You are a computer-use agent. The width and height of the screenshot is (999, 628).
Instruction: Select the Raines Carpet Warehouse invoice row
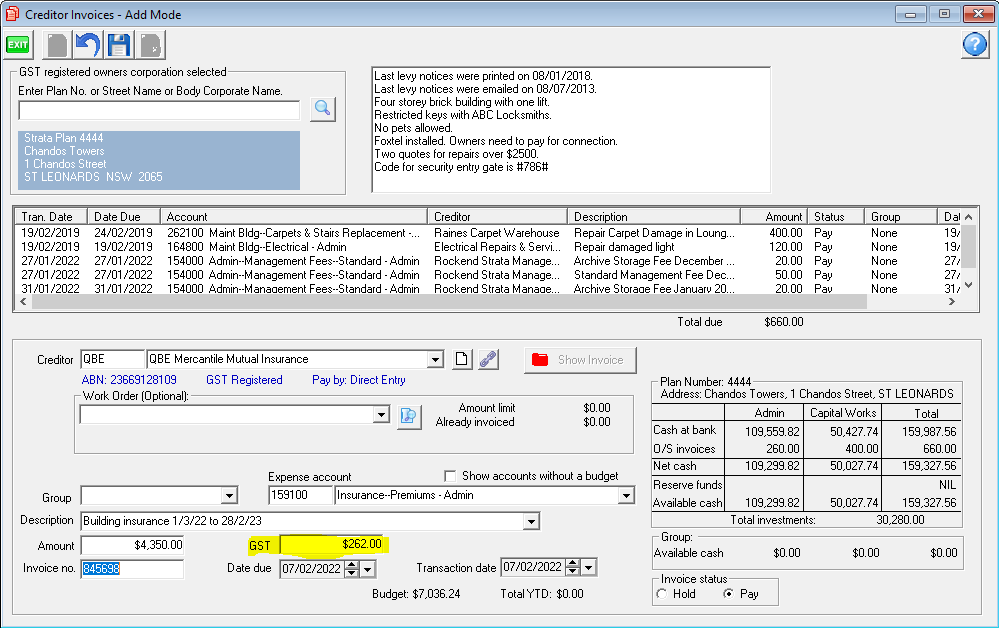tap(498, 233)
